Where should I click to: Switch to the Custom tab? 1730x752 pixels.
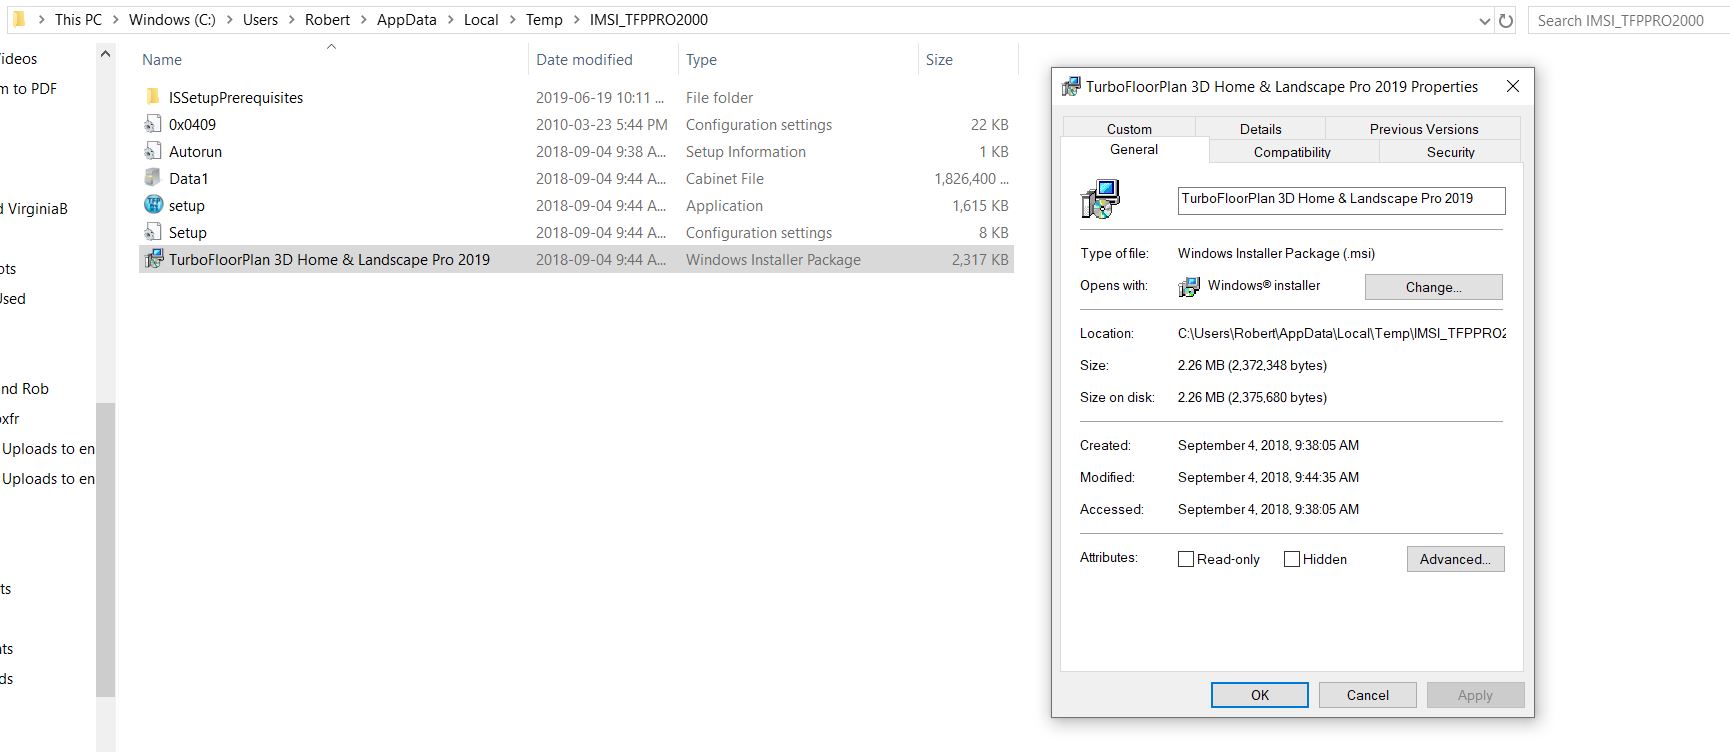(x=1129, y=128)
